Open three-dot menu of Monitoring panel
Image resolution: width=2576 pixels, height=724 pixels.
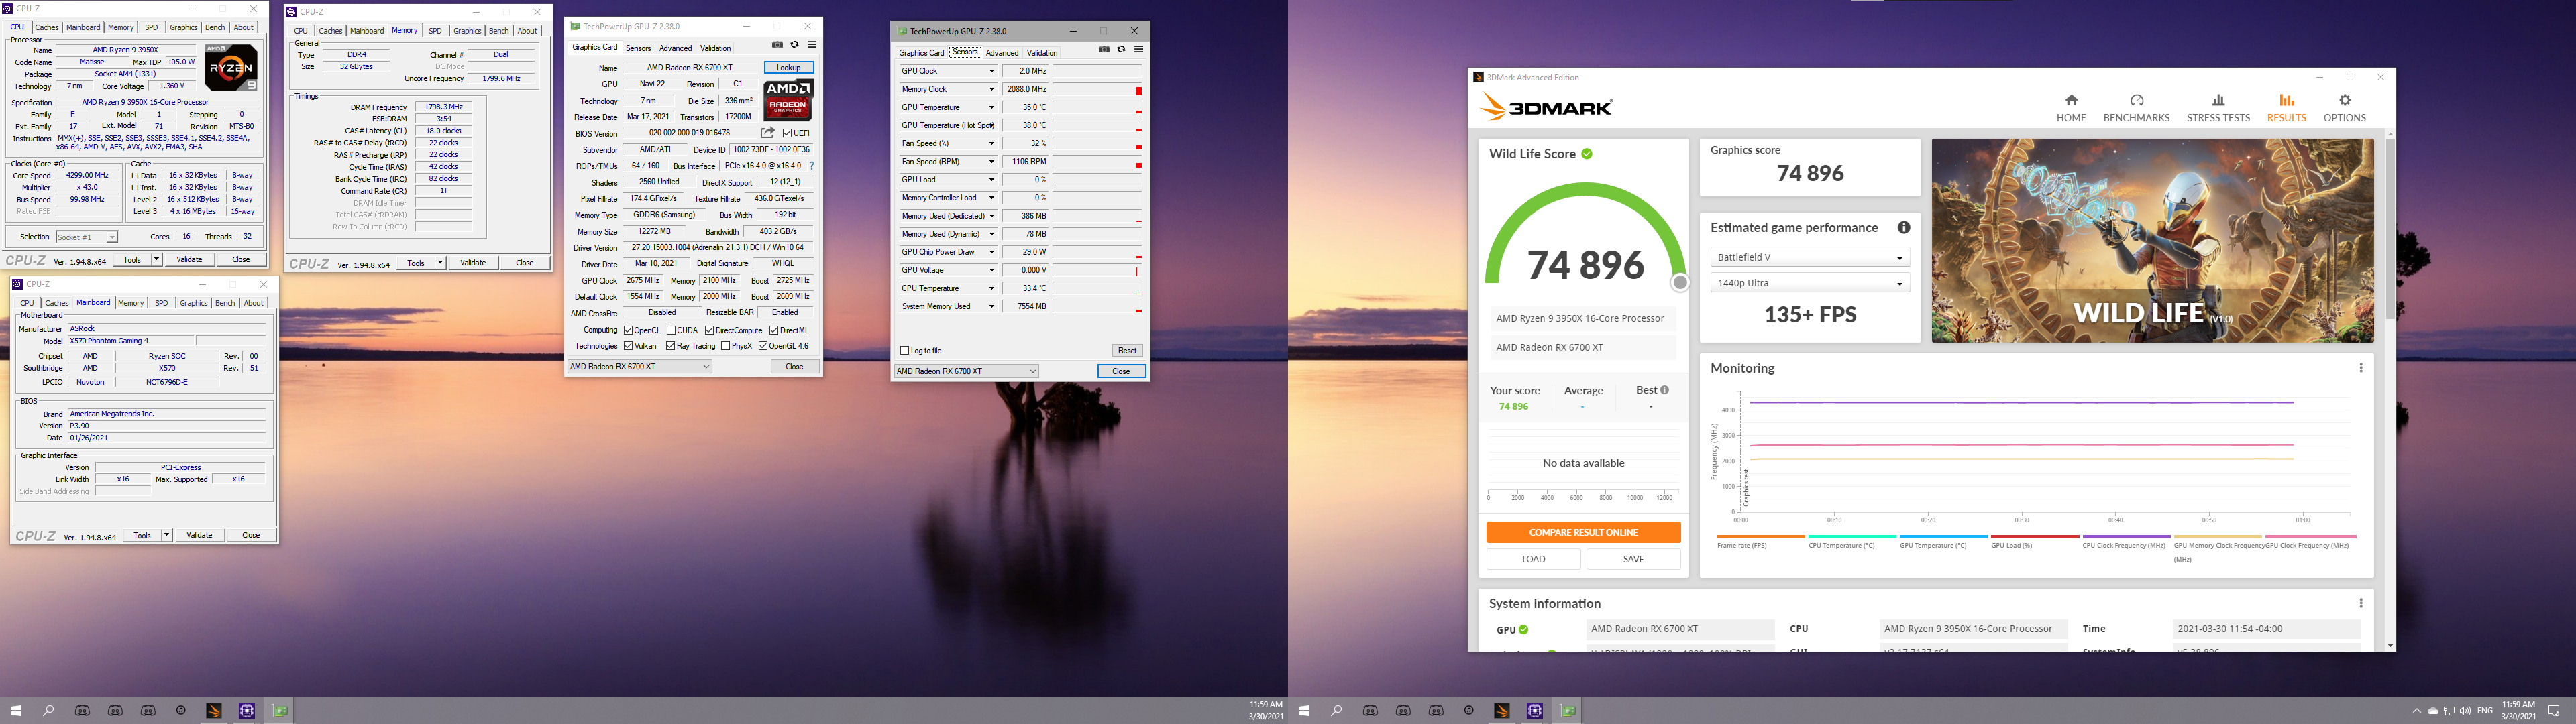point(2361,368)
